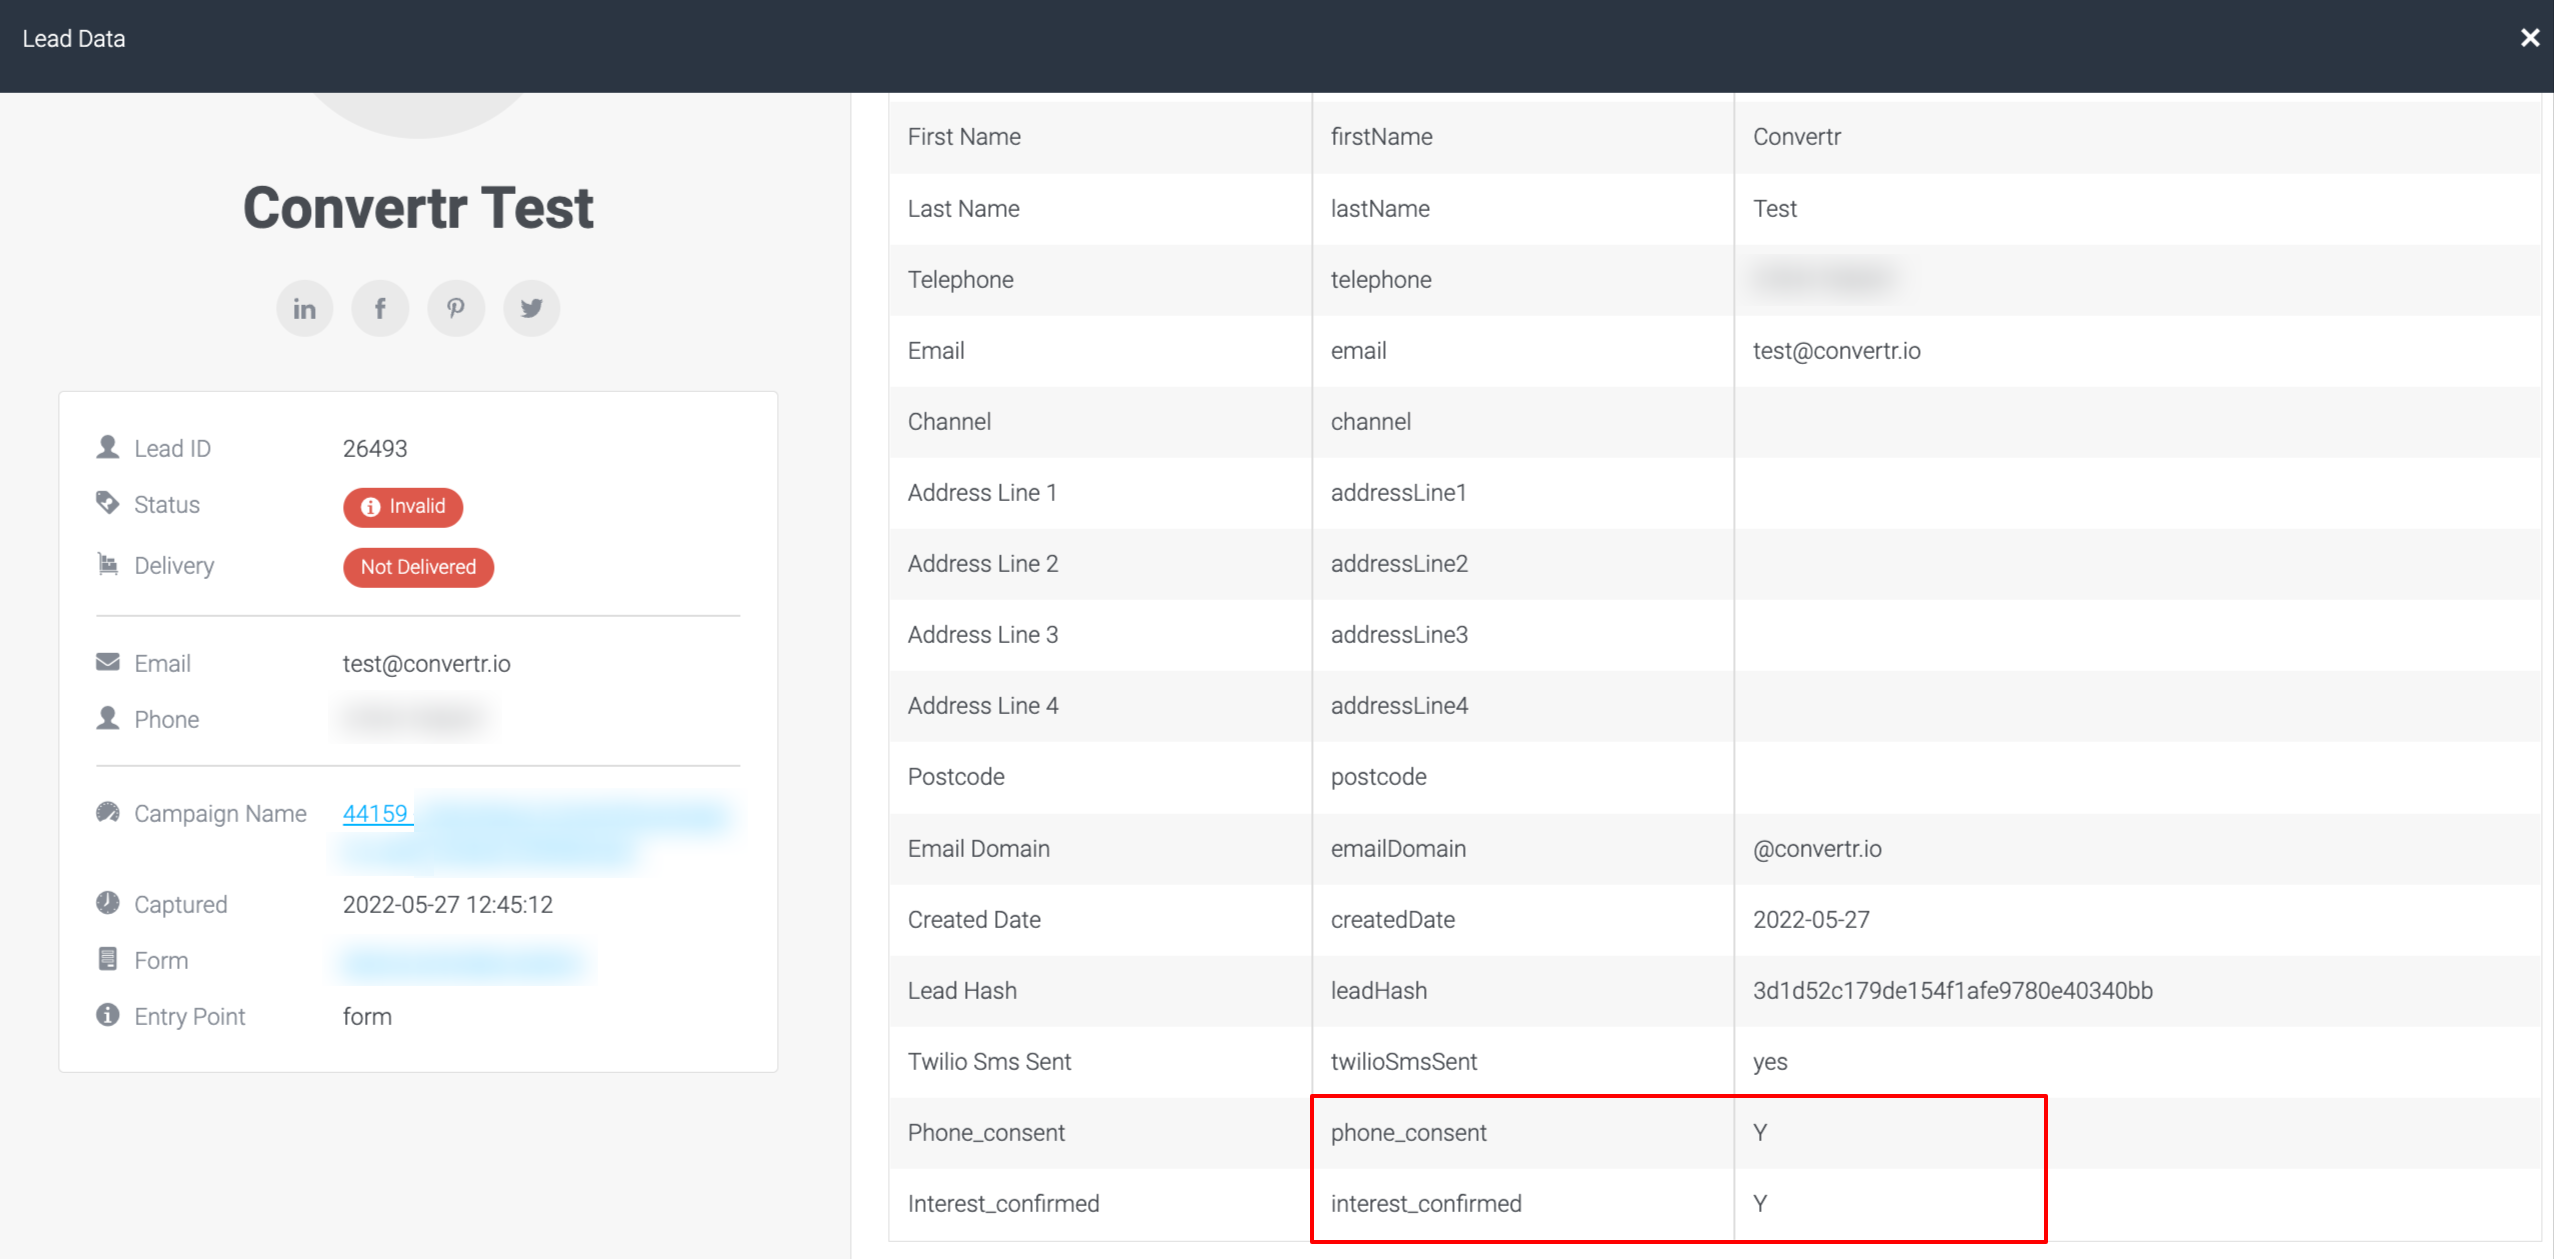
Task: Open the Twitter social icon
Action: (x=532, y=308)
